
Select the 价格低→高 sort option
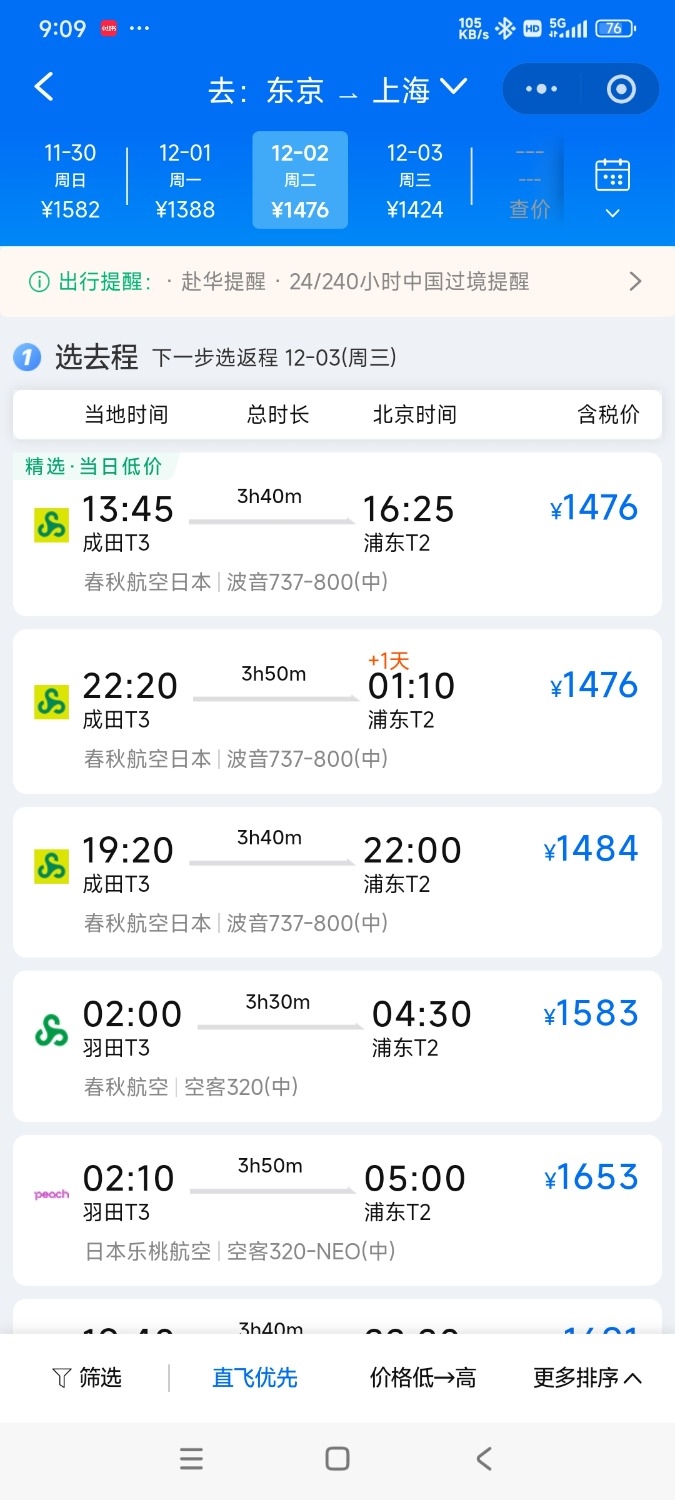[x=422, y=1377]
